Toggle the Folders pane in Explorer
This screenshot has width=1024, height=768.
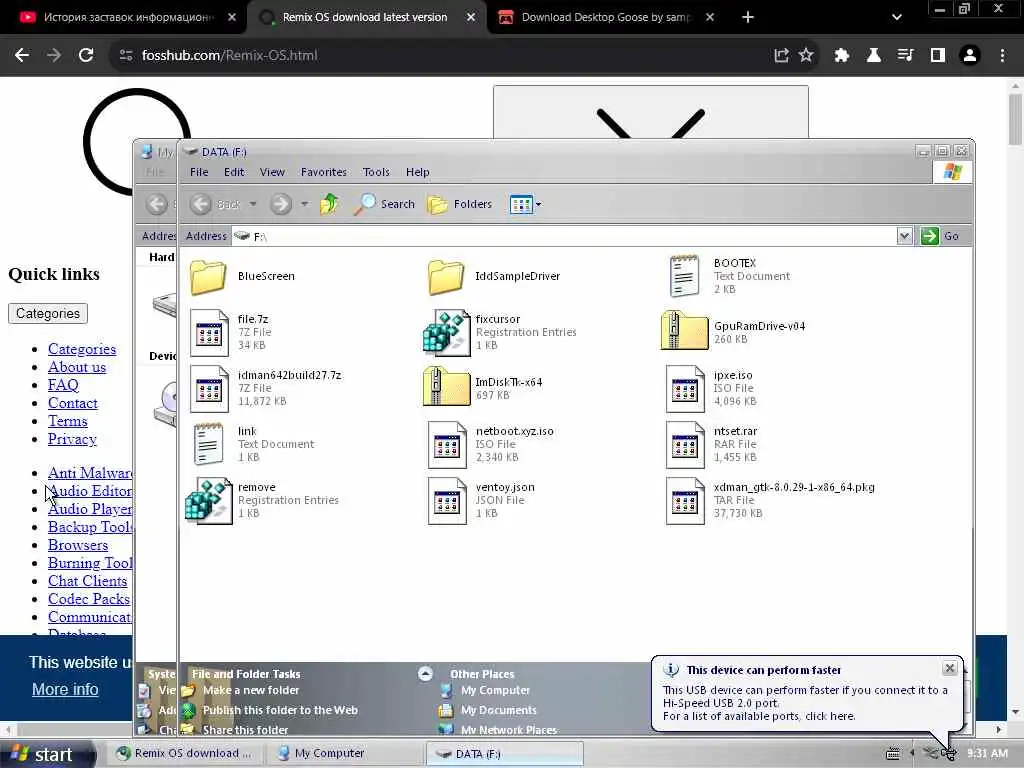459,204
